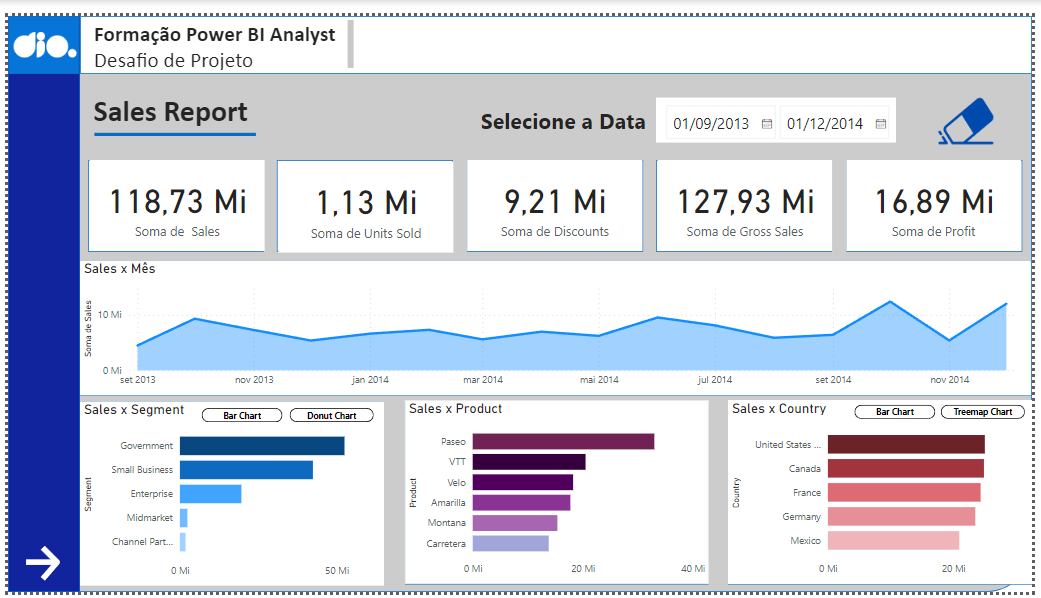Switch Country visual to Treemap Chart
1041x598 pixels.
pyautogui.click(x=983, y=411)
